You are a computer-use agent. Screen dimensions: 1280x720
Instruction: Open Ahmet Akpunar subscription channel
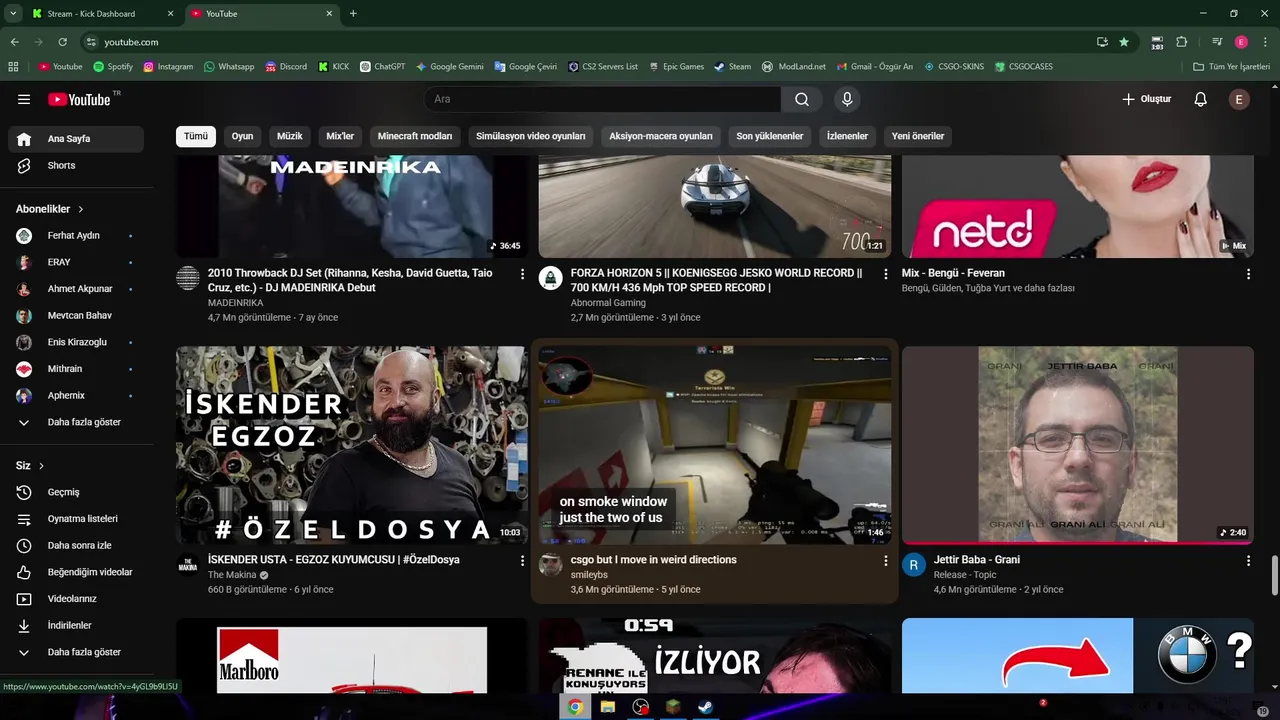76,289
